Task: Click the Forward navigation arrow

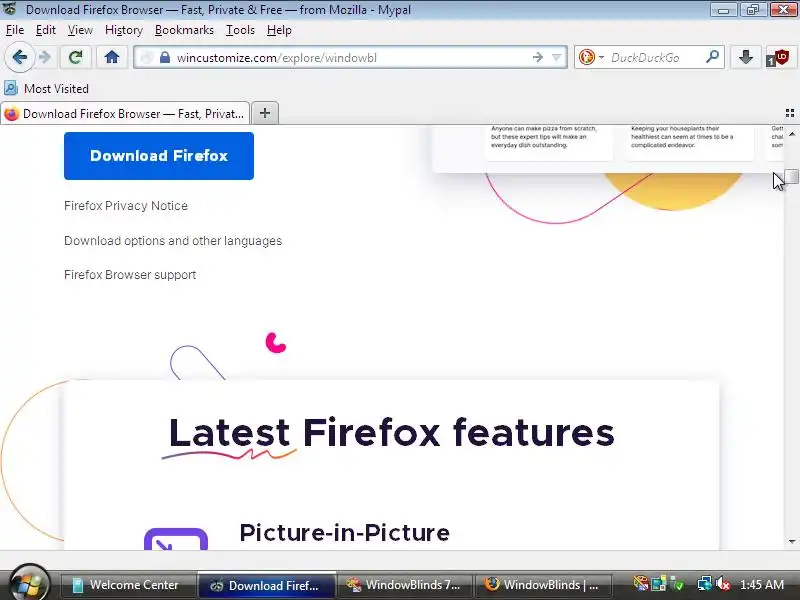Action: click(x=45, y=57)
